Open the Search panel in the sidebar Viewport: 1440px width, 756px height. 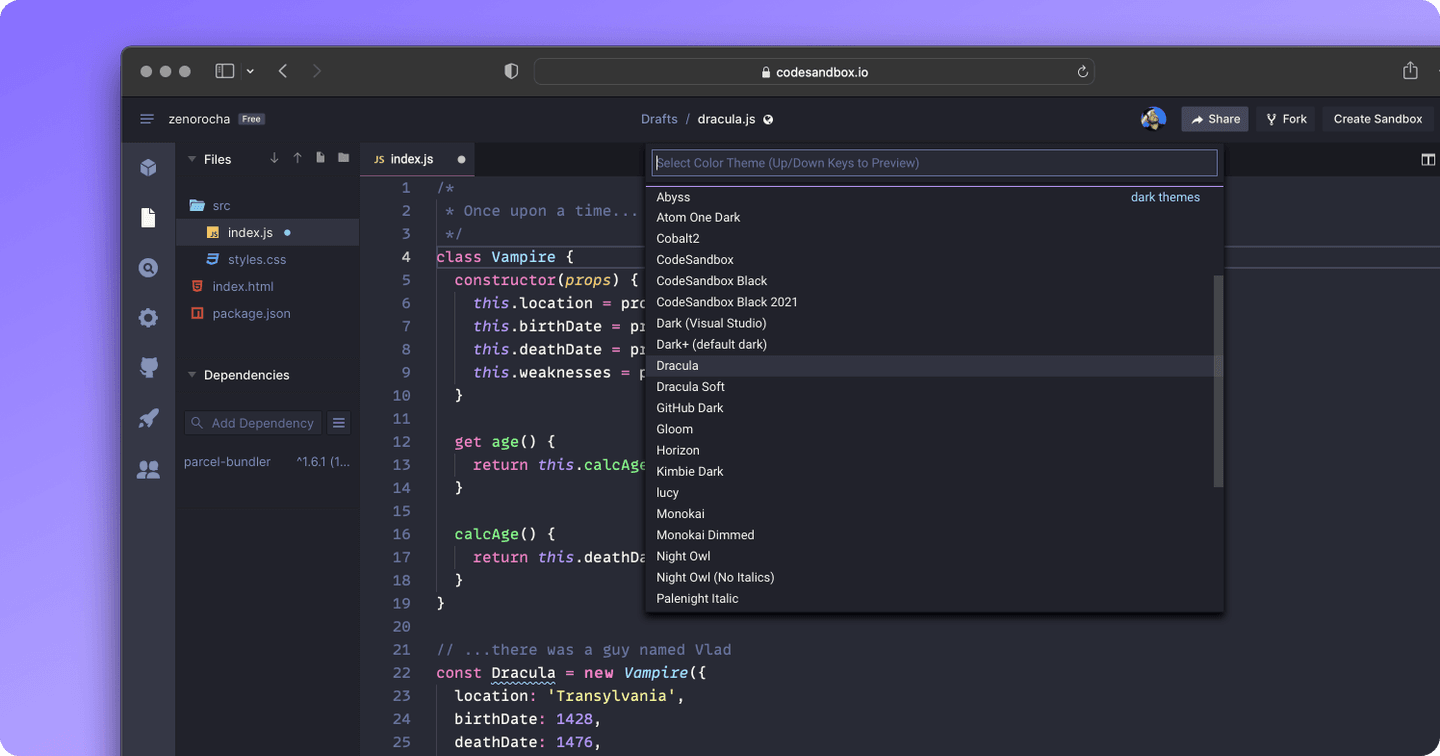pyautogui.click(x=148, y=267)
